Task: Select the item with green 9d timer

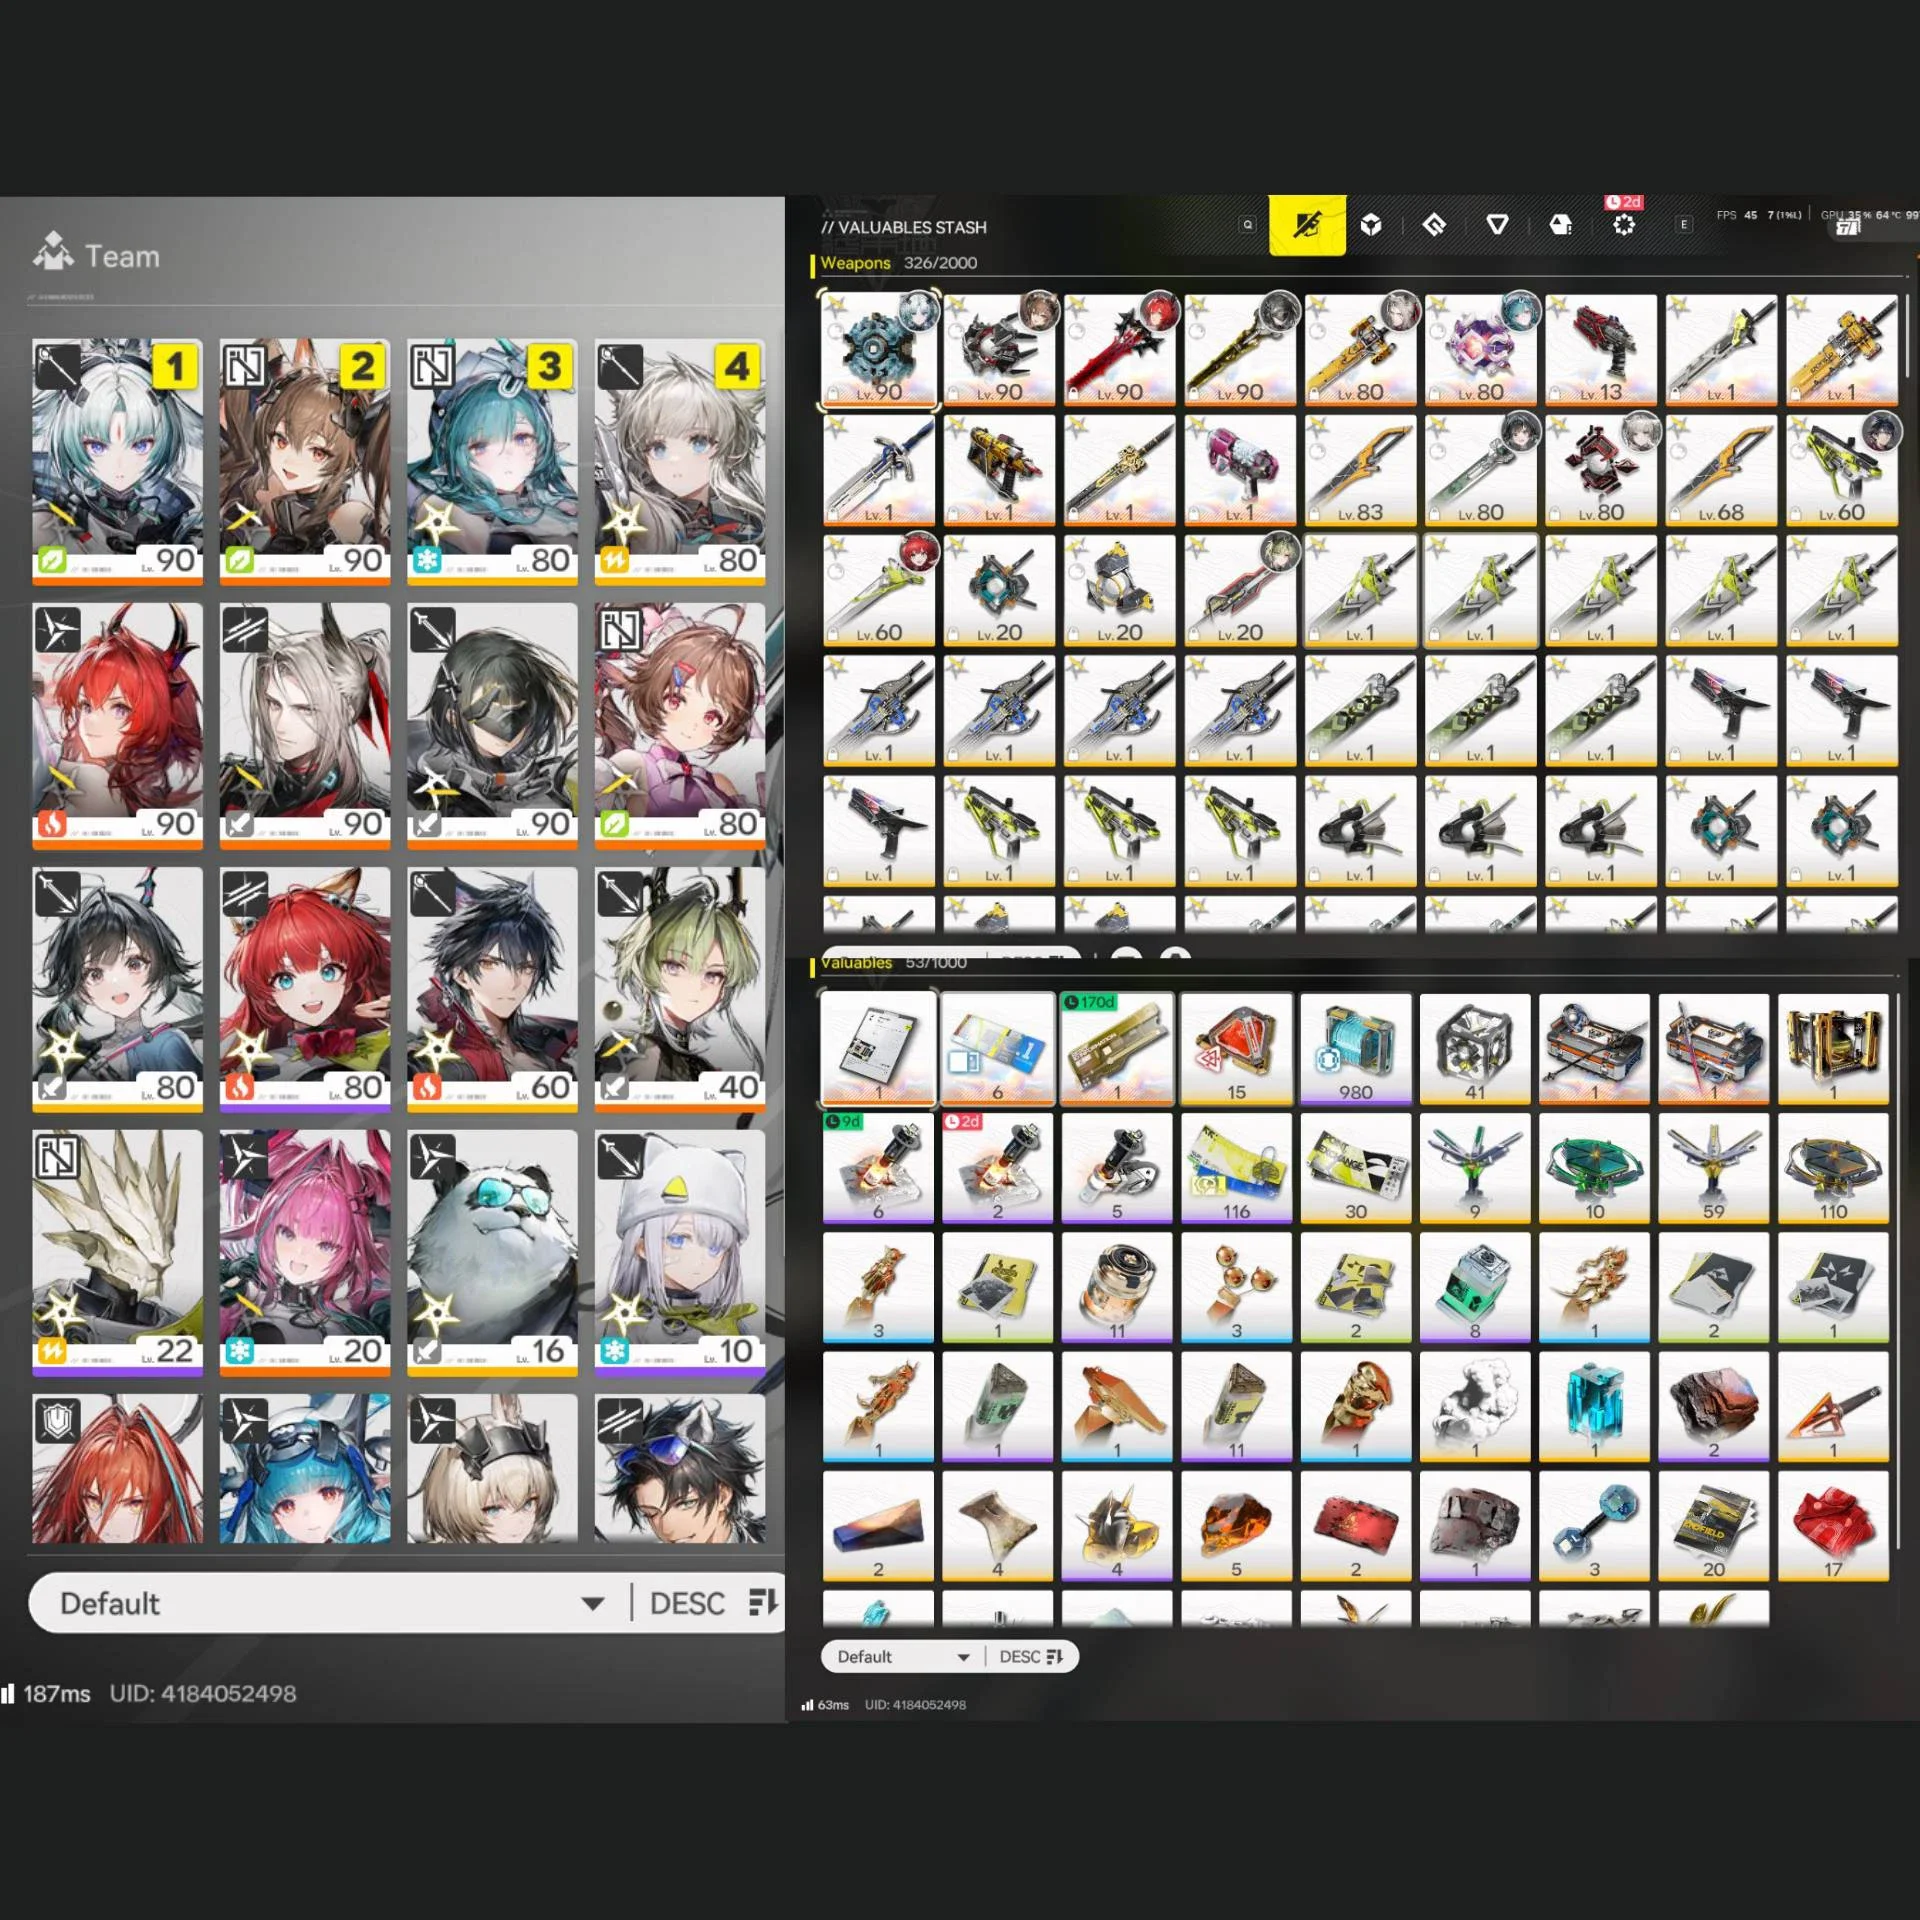Action: 878,1167
